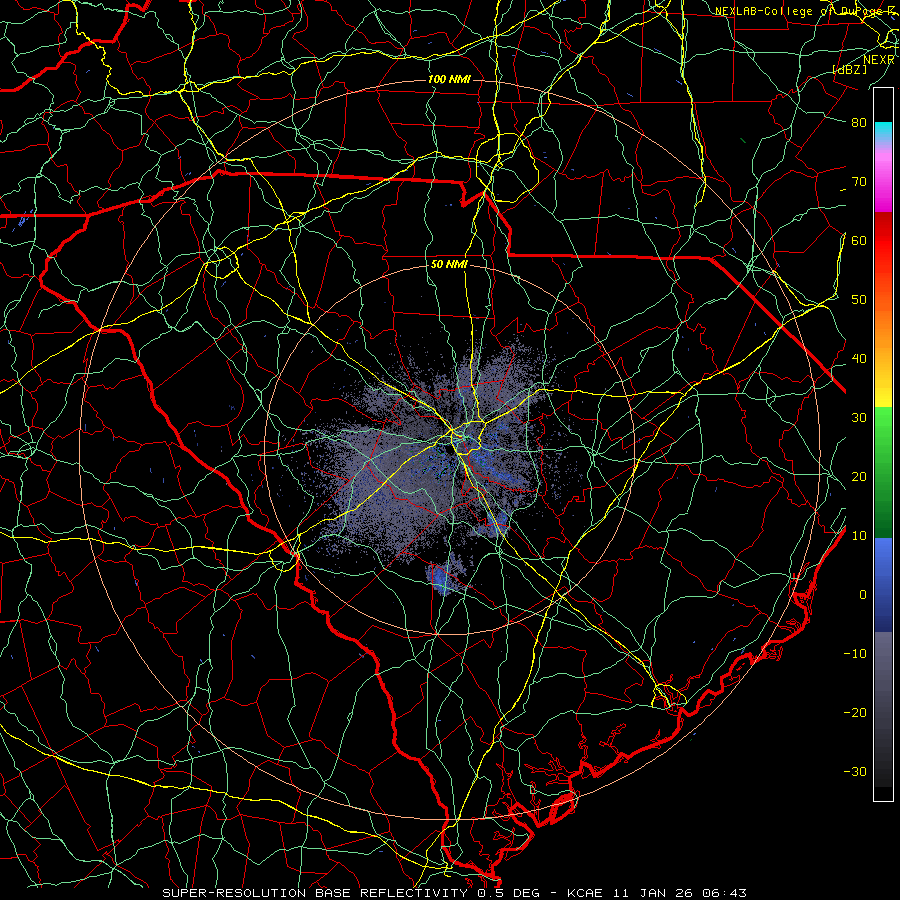Viewport: 900px width, 900px height.
Task: Click the -10 value on the dBZ scale
Action: [x=855, y=654]
